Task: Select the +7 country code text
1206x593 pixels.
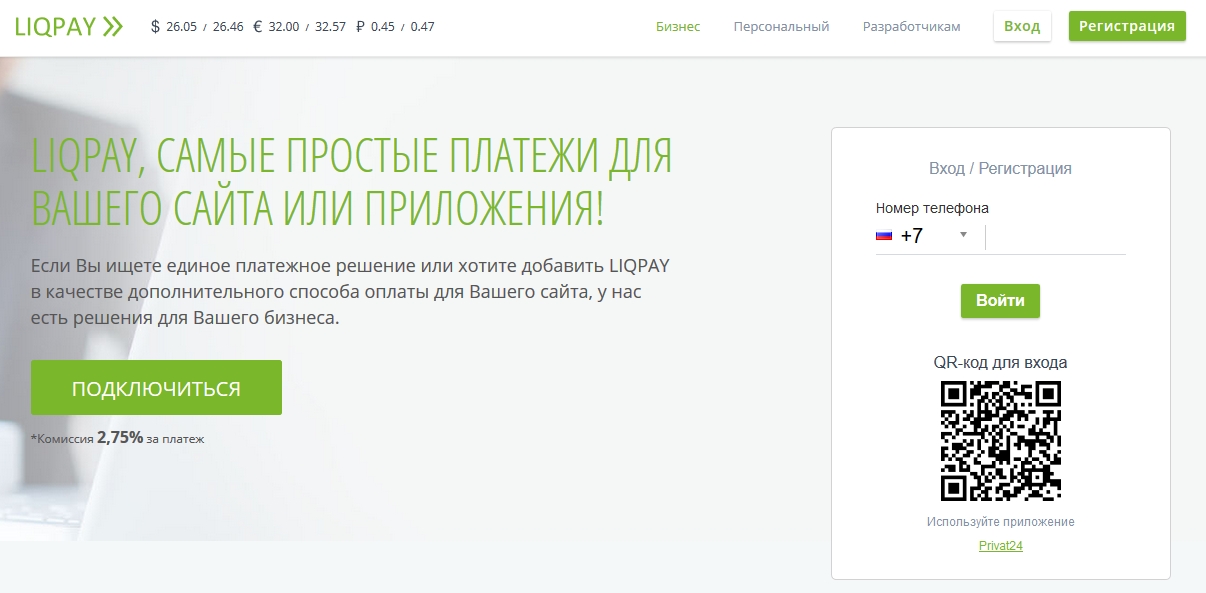Action: (x=911, y=236)
